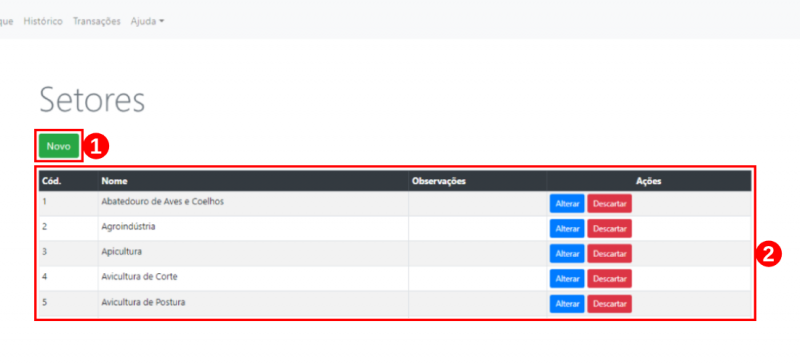Image resolution: width=800 pixels, height=364 pixels.
Task: Click Descartar for Avicultura de Corte
Action: [x=609, y=279]
